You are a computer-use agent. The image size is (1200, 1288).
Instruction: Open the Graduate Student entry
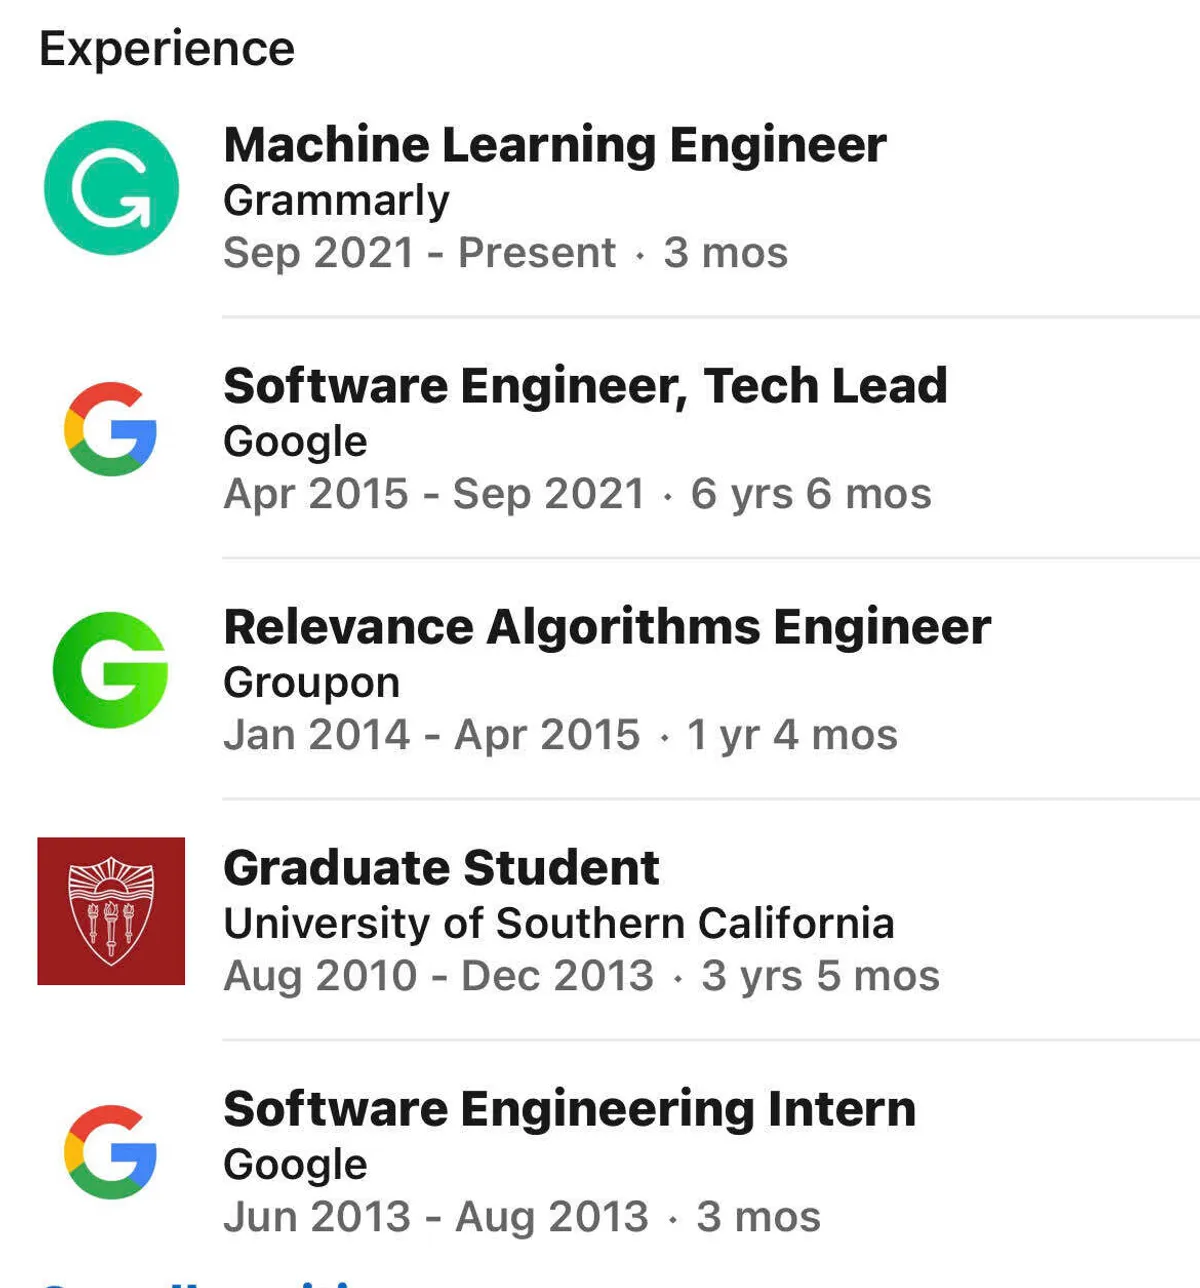441,868
